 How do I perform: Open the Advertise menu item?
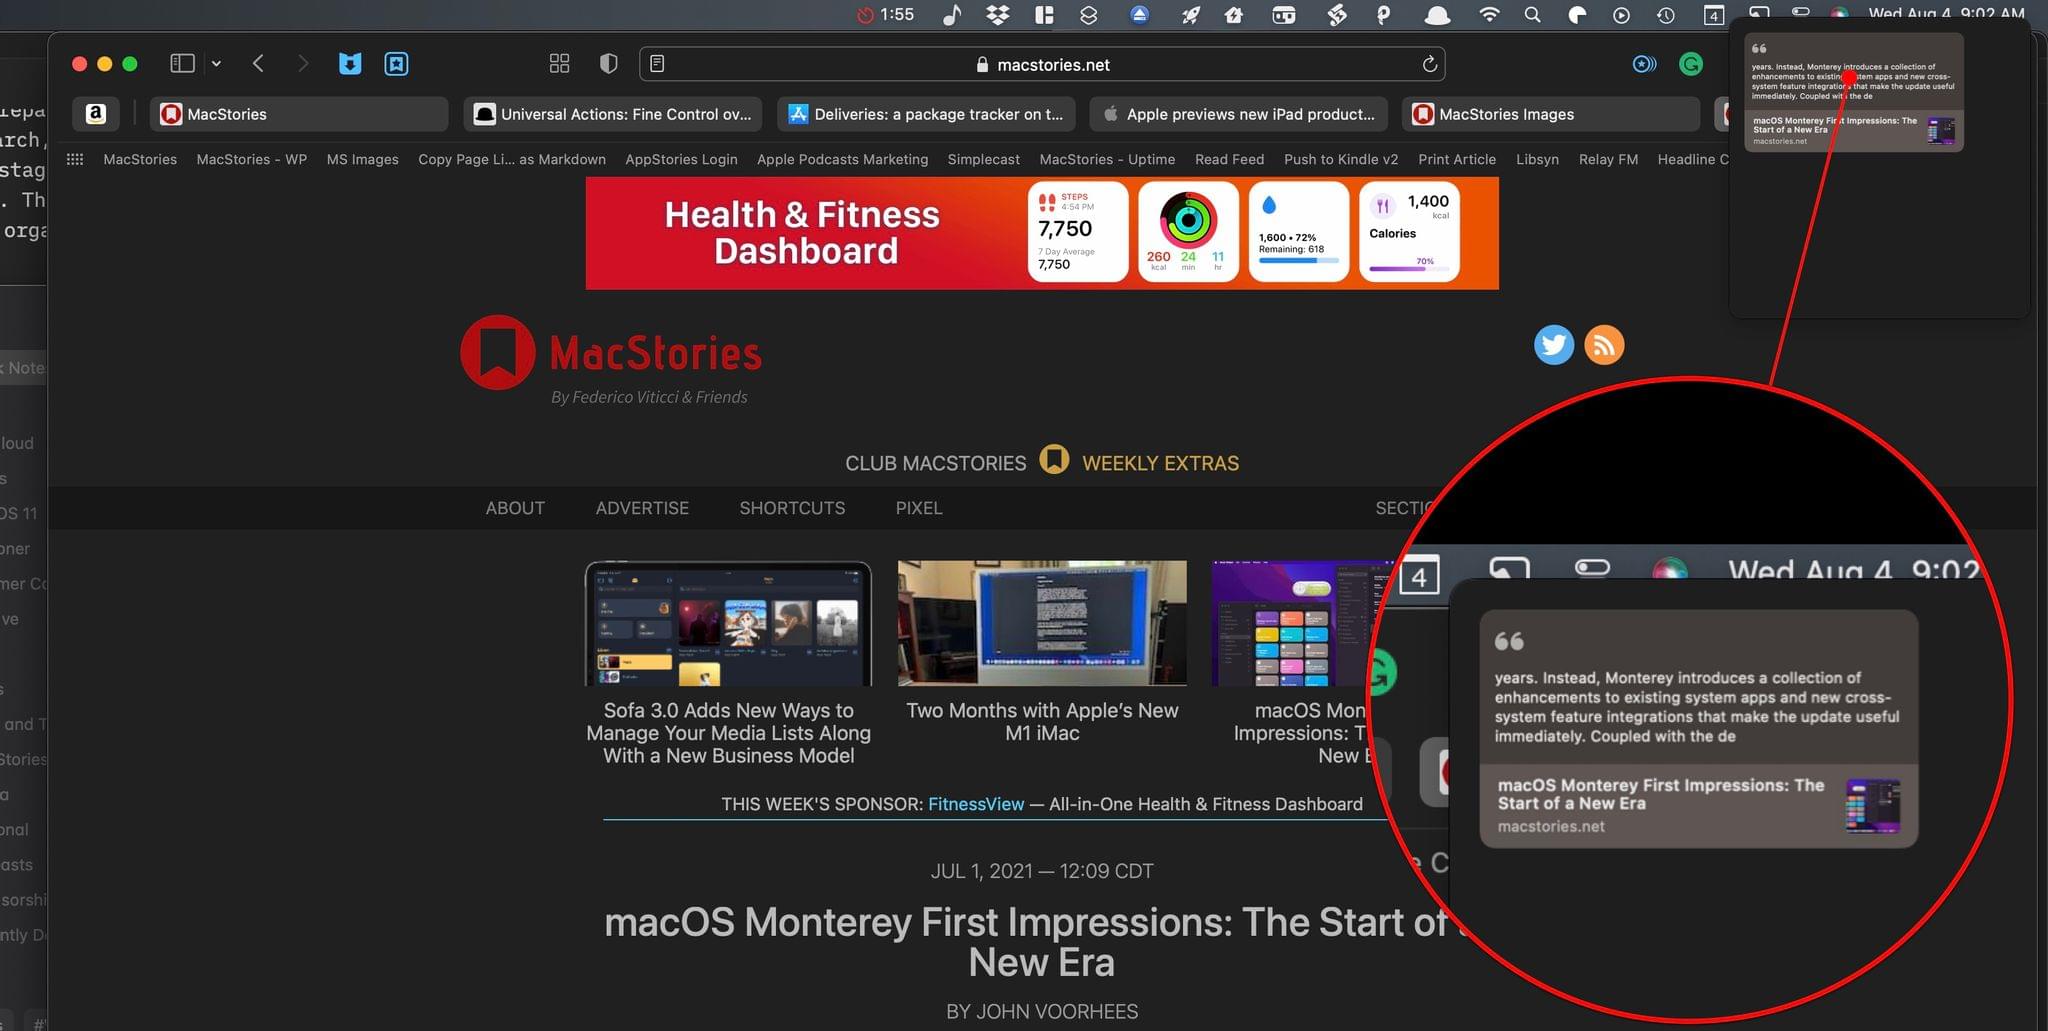(642, 508)
